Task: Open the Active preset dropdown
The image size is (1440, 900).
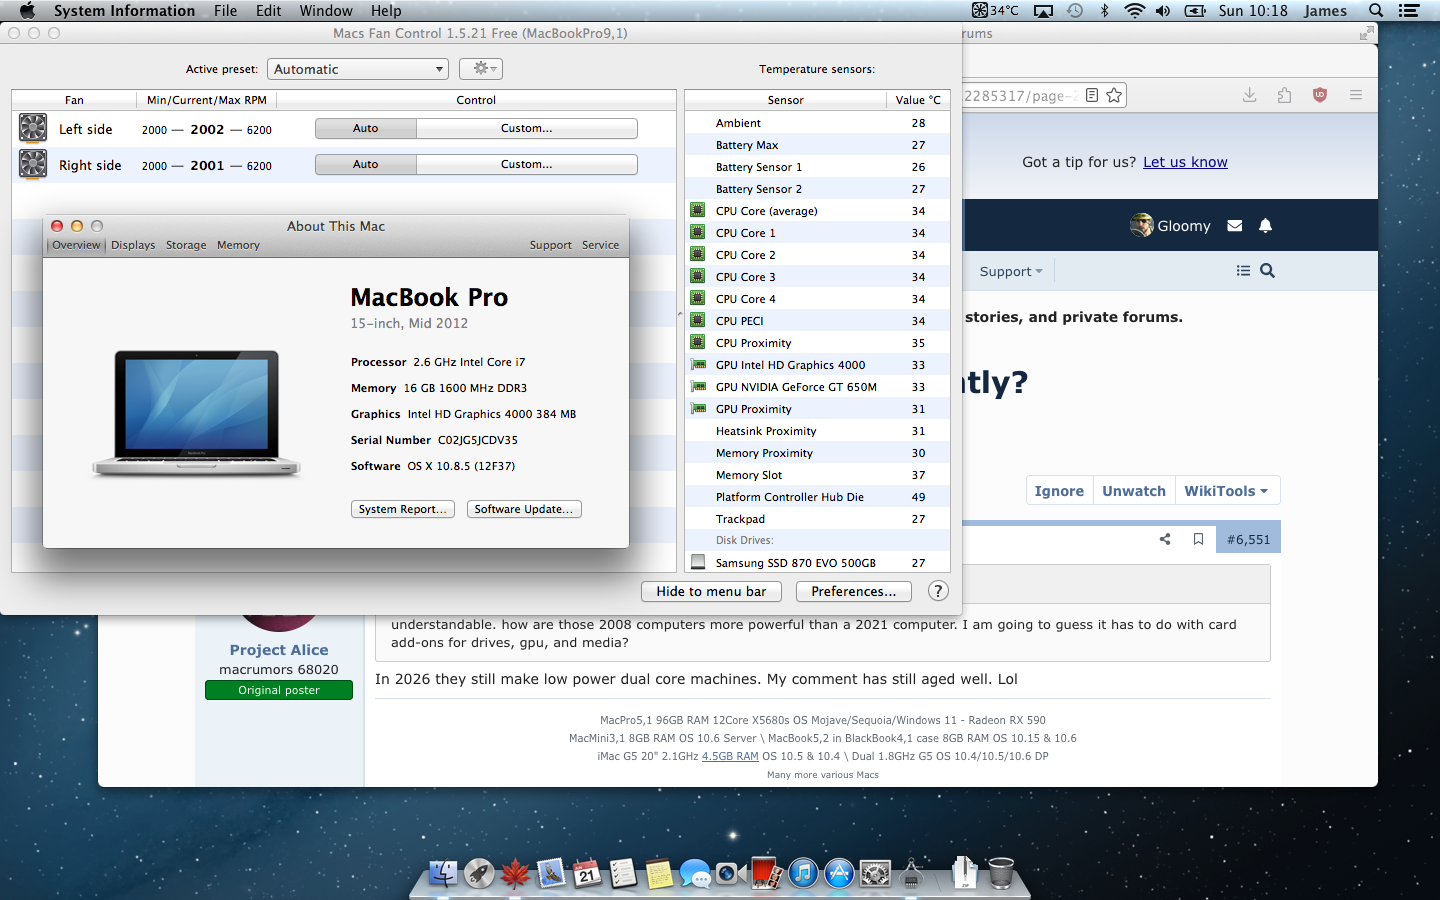Action: (357, 69)
